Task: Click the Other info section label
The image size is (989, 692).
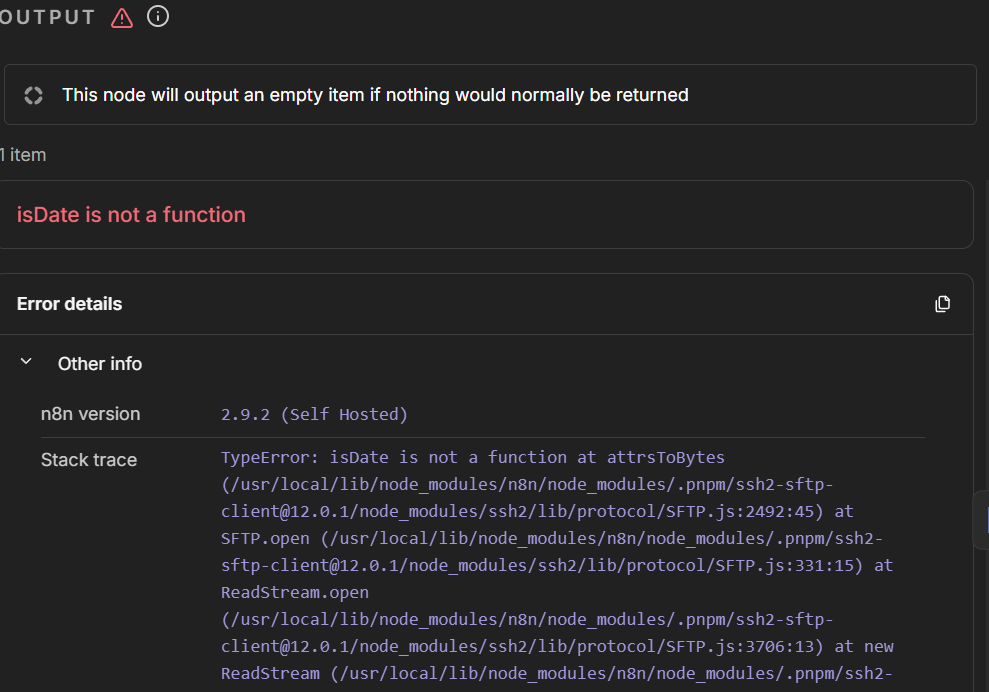Action: pos(100,364)
